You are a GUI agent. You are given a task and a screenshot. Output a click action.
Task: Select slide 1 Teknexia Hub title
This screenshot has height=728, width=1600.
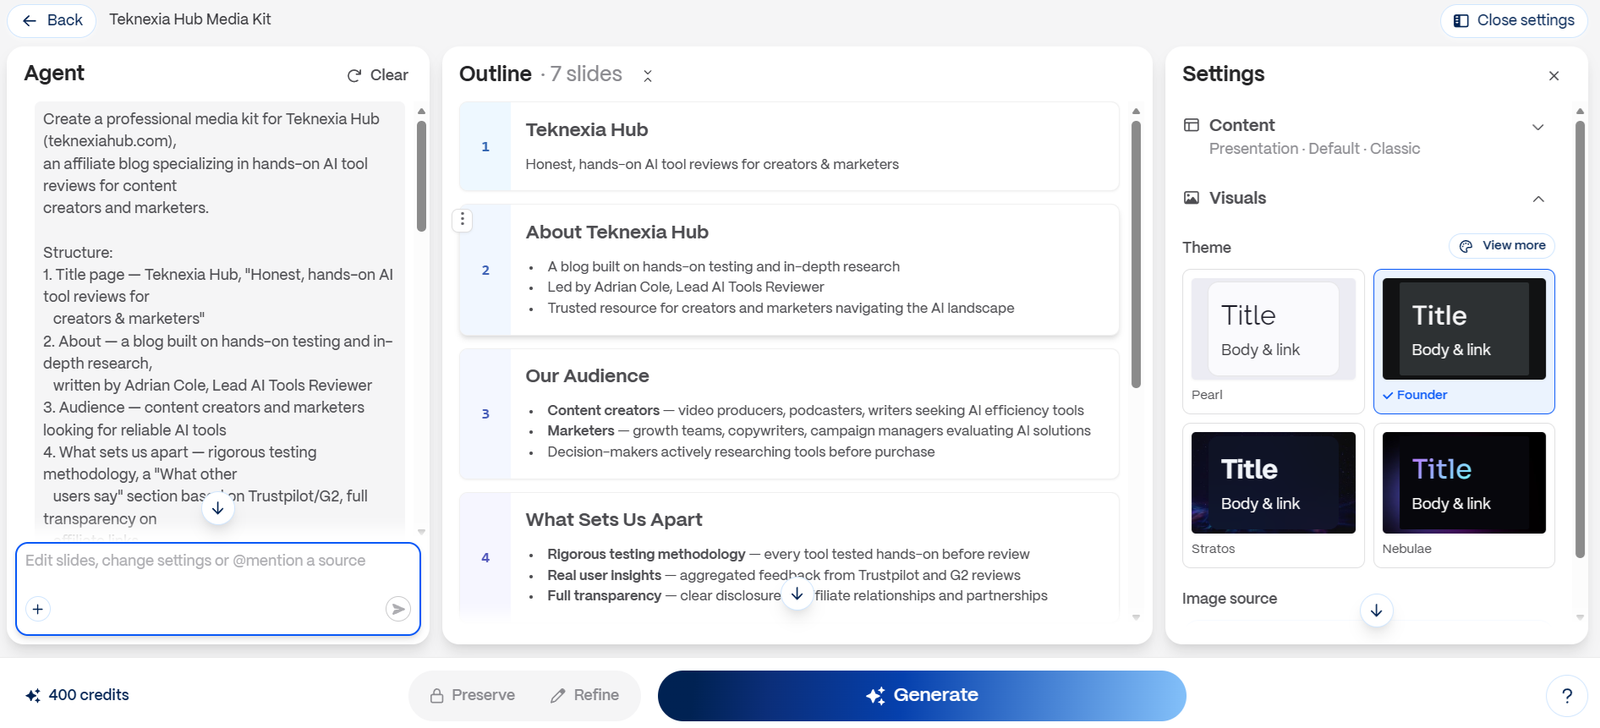[587, 130]
